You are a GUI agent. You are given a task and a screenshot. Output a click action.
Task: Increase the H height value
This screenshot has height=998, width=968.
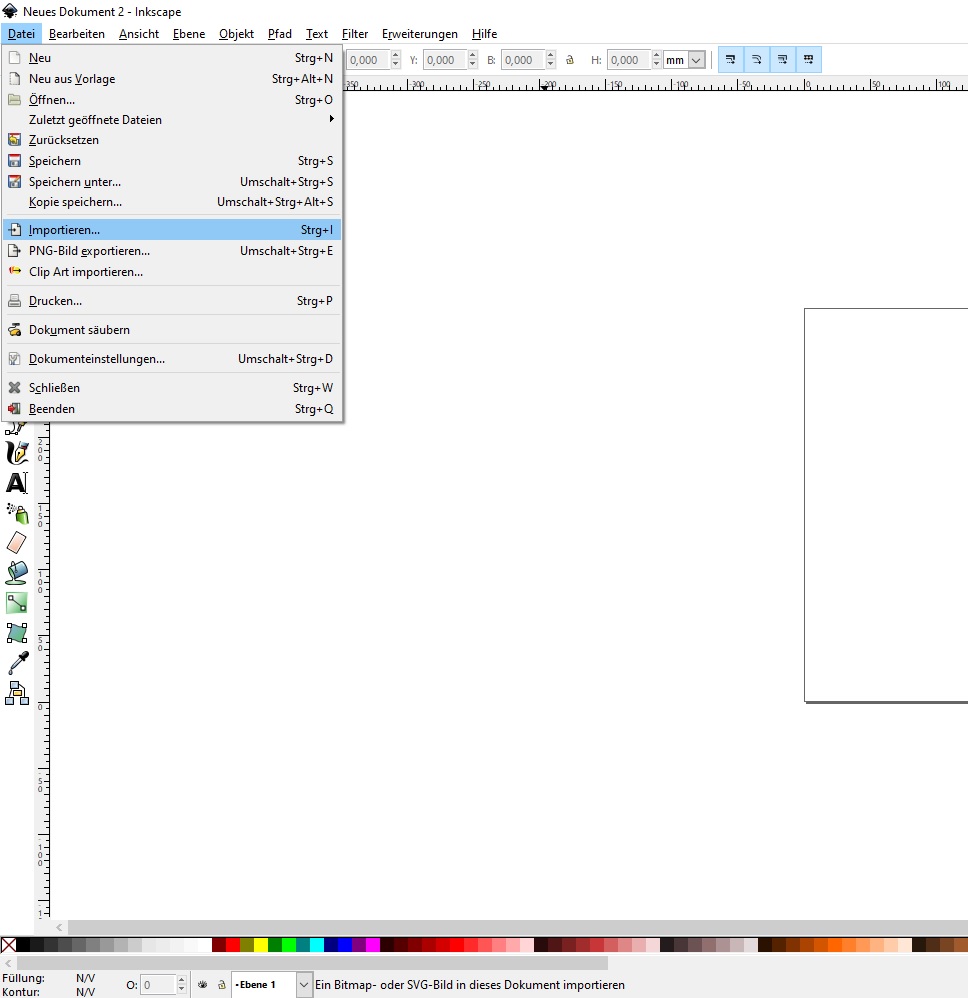657,55
